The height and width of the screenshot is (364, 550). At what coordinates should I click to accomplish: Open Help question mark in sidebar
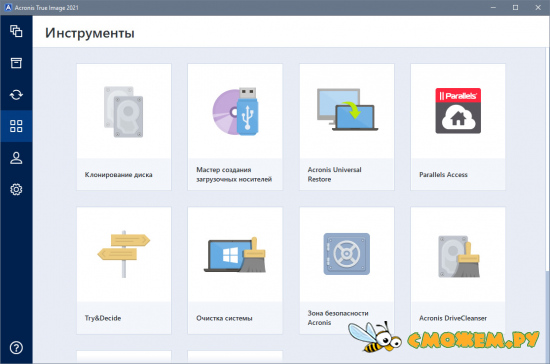click(16, 348)
